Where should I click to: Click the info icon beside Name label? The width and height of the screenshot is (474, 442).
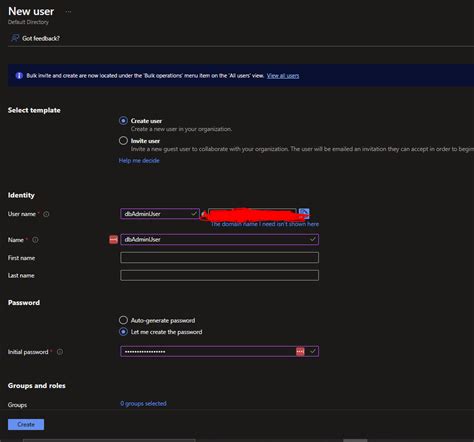click(35, 240)
